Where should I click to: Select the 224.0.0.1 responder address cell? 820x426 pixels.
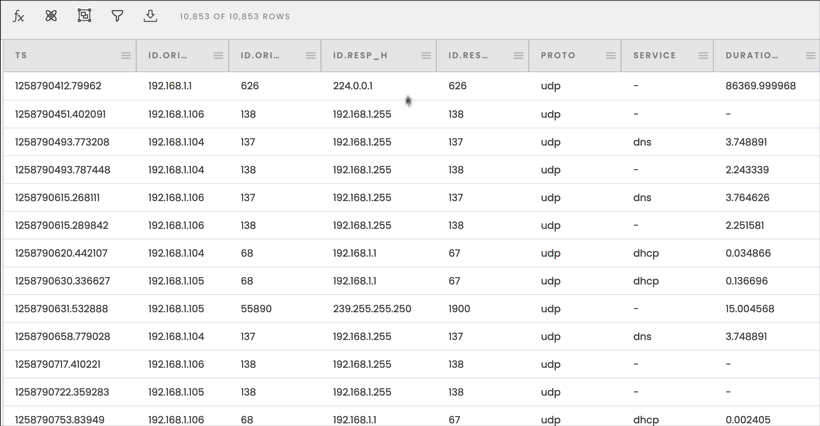(x=353, y=86)
